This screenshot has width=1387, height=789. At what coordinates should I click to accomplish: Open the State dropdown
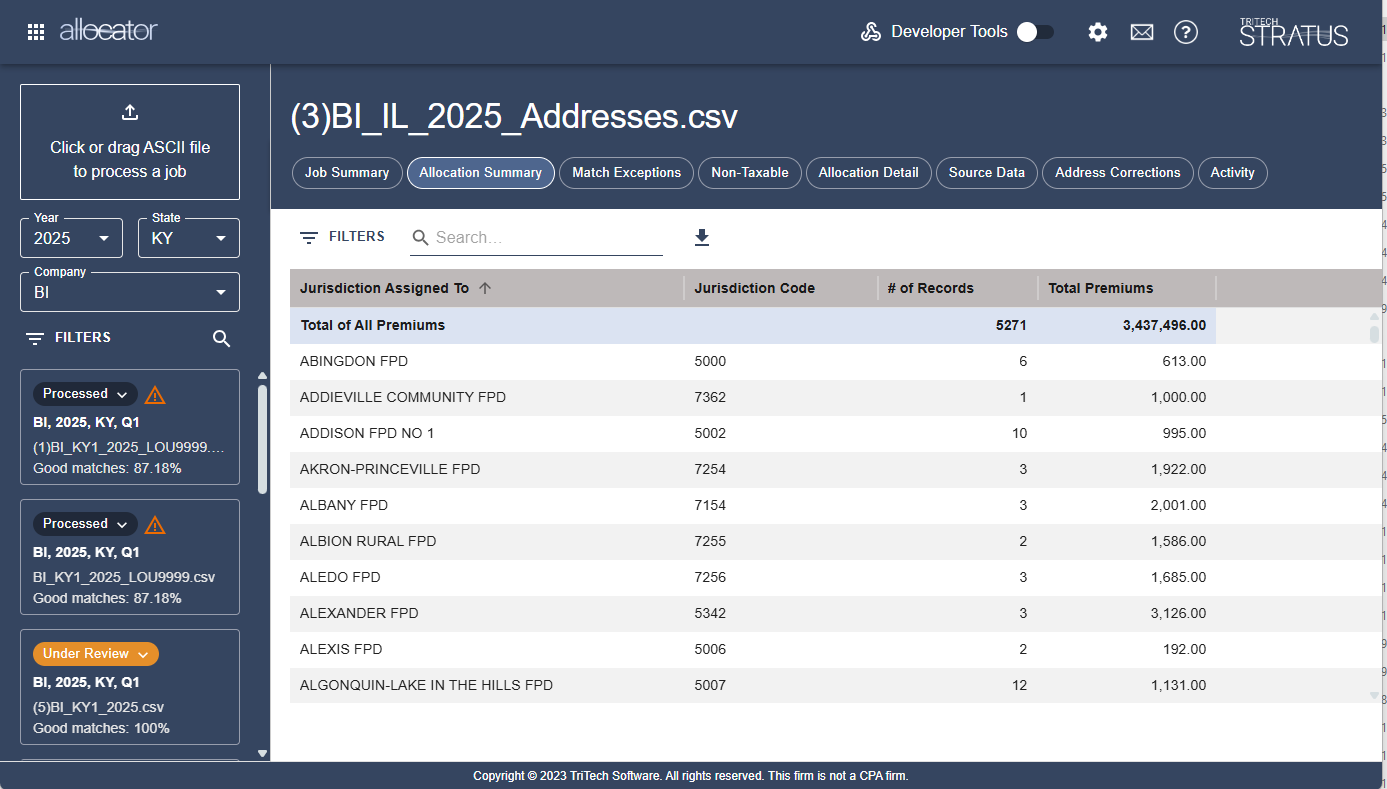tap(189, 238)
